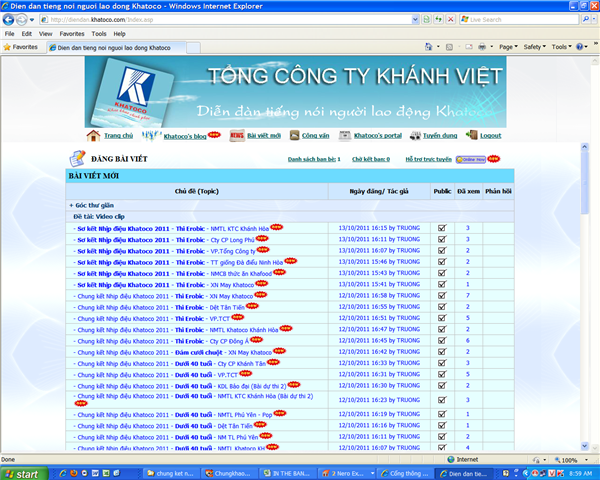600x480 pixels.
Task: Toggle Public checkbox for Dệt Tân Tiến Erobic row
Action: (x=442, y=307)
